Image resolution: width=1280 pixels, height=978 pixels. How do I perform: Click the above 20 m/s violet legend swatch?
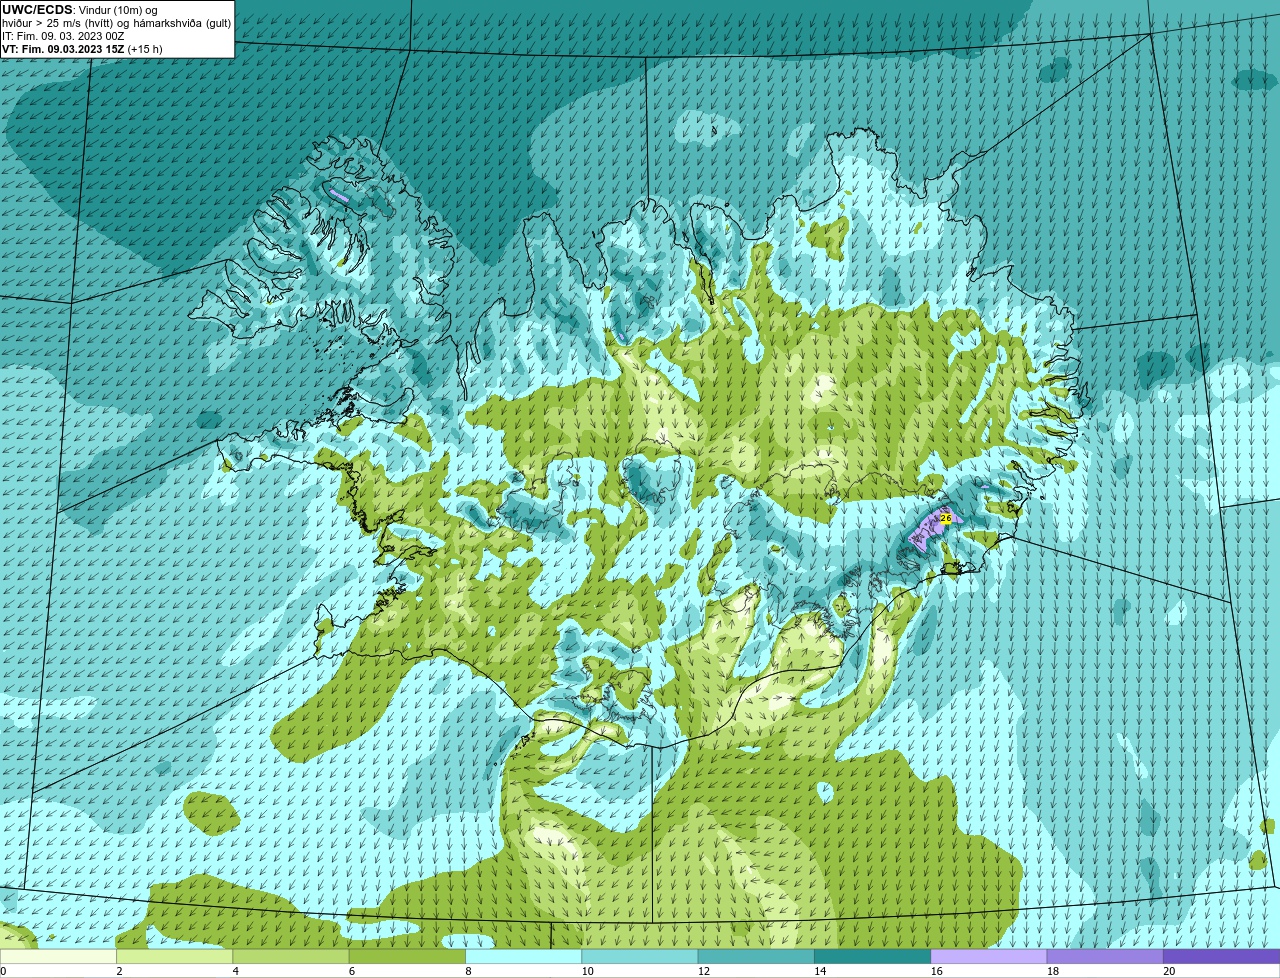1221,956
